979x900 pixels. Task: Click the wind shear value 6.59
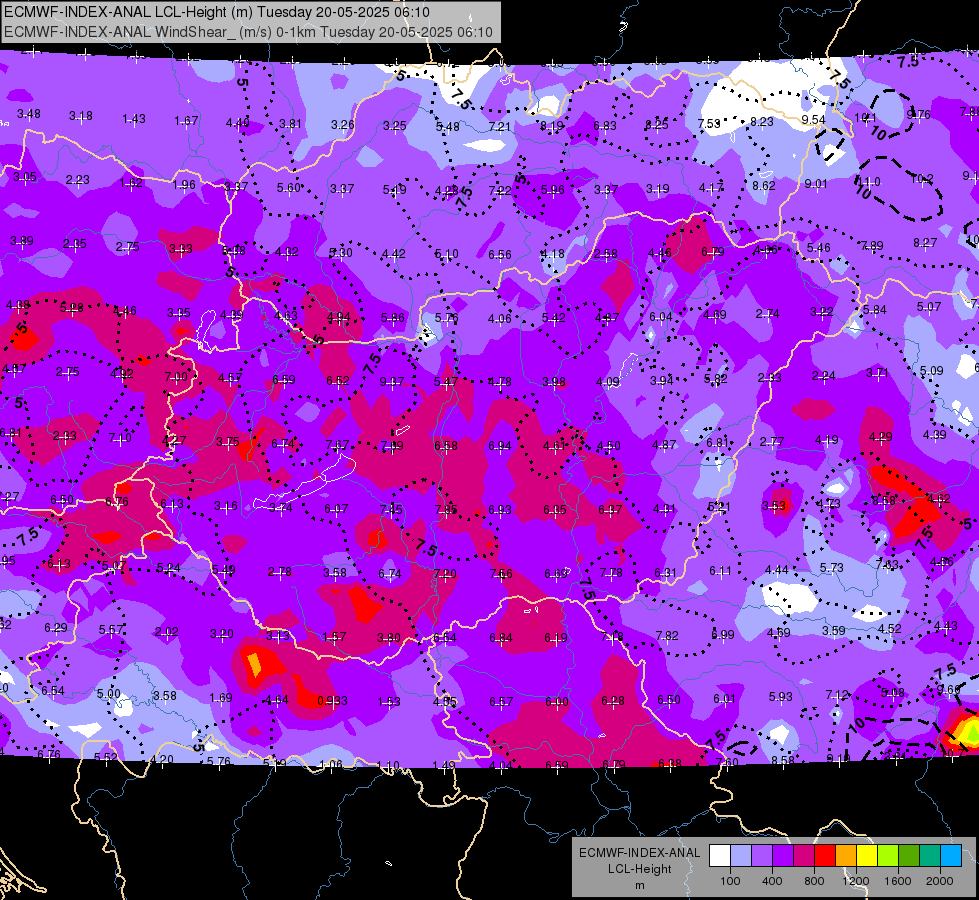click(284, 380)
